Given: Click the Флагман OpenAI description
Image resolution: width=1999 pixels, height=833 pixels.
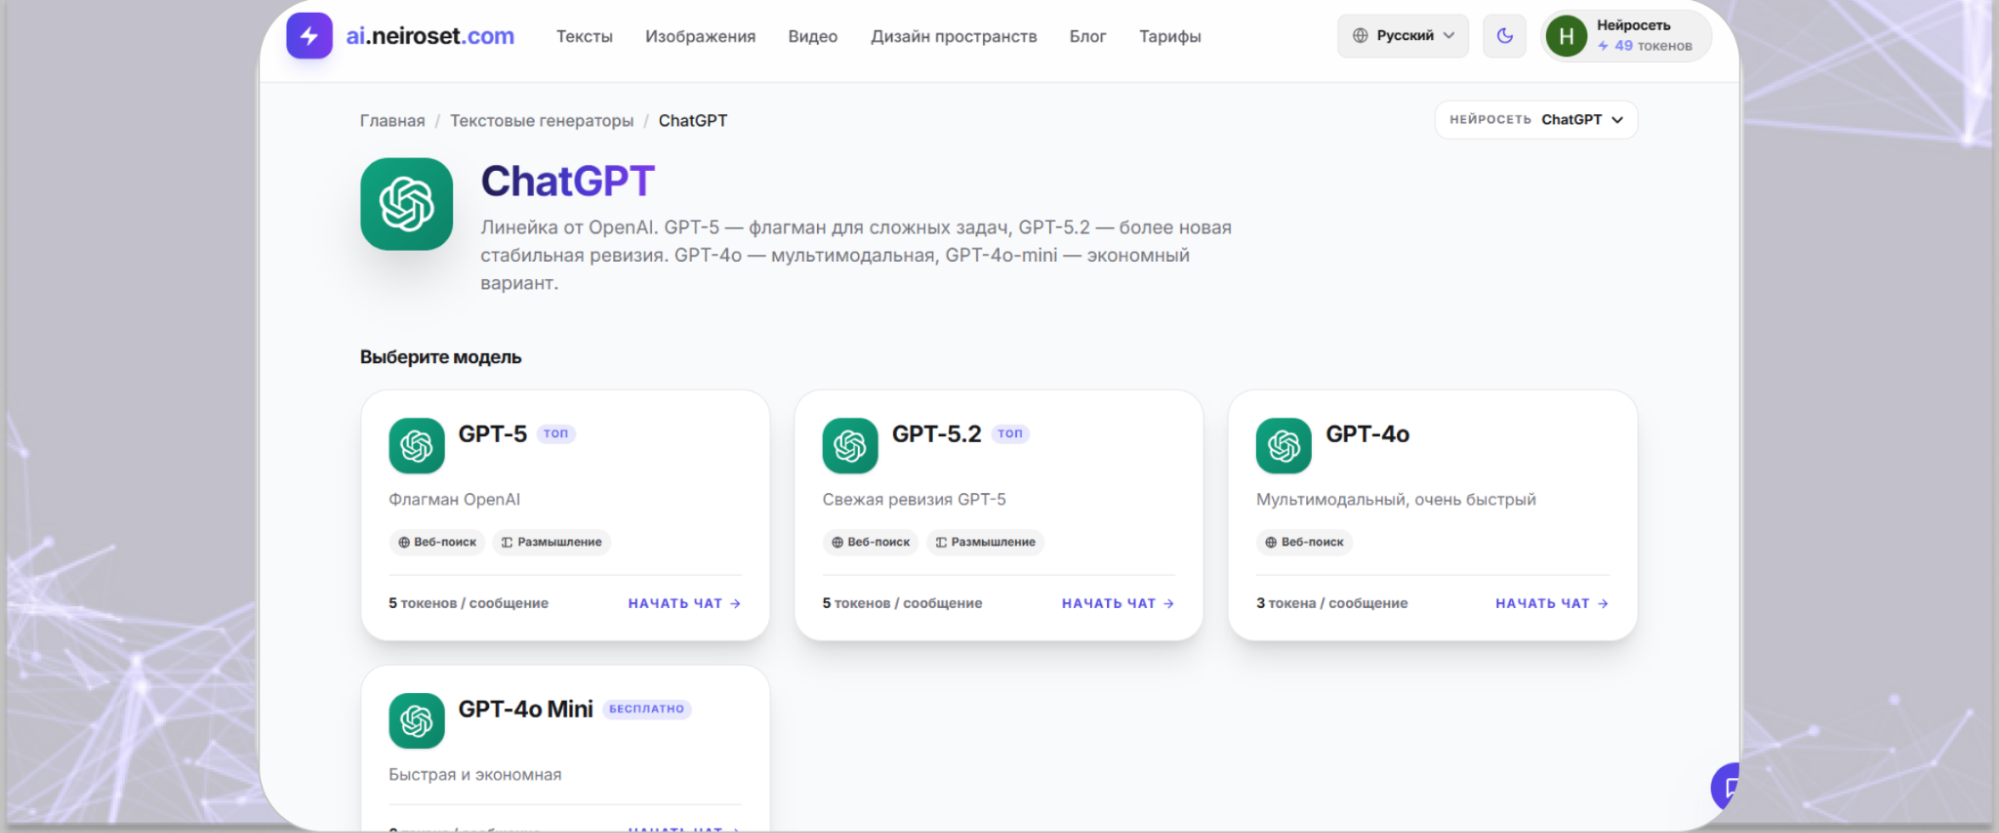Looking at the screenshot, I should click(454, 499).
